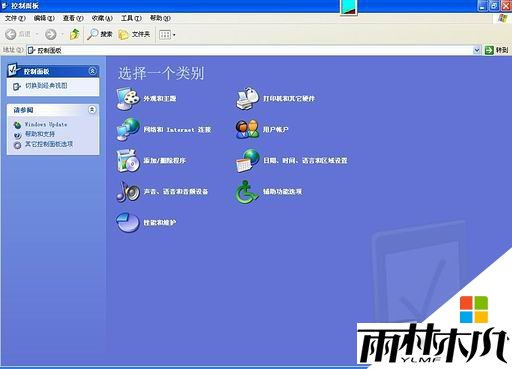Open the 外观和主题 category icon
Viewport: 512px width, 369px height.
click(127, 99)
